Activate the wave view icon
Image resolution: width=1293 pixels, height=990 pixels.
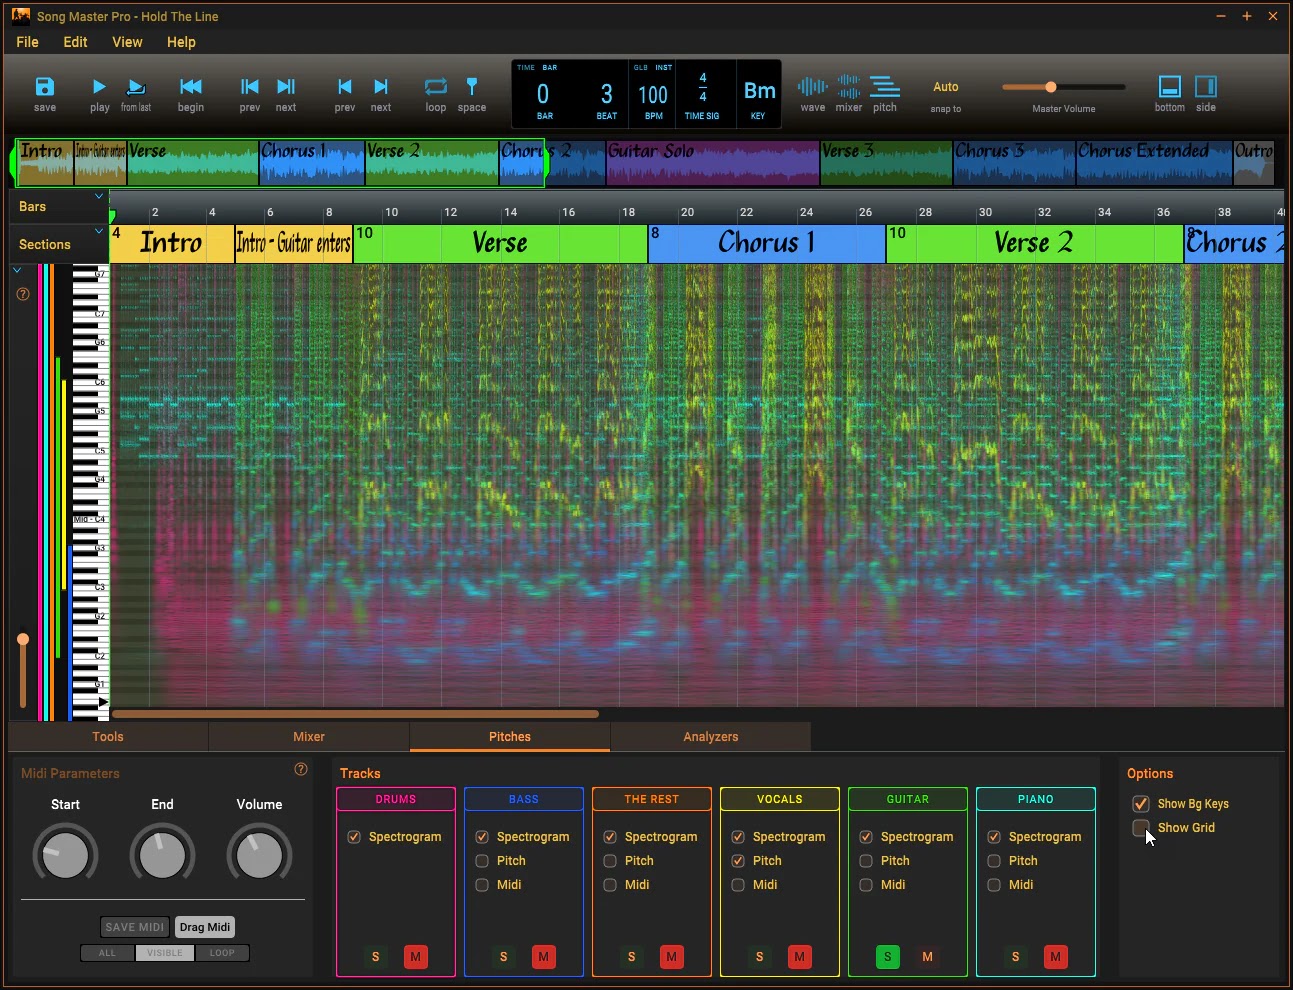812,92
